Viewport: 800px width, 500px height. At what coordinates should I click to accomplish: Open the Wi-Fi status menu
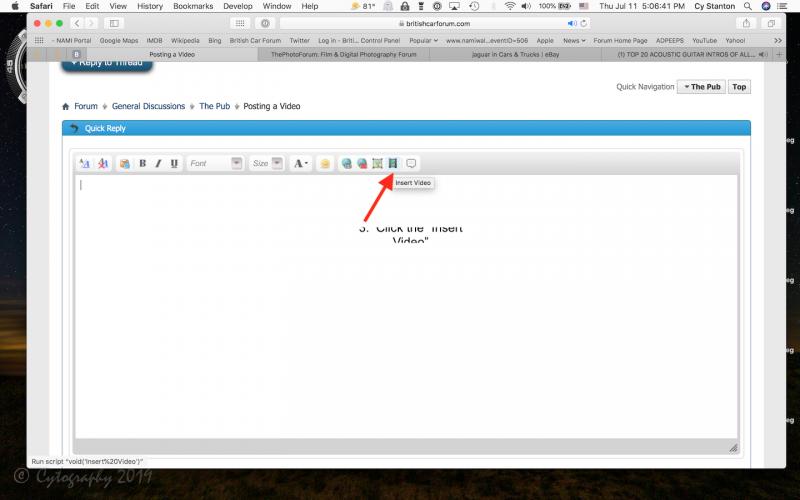tap(510, 6)
